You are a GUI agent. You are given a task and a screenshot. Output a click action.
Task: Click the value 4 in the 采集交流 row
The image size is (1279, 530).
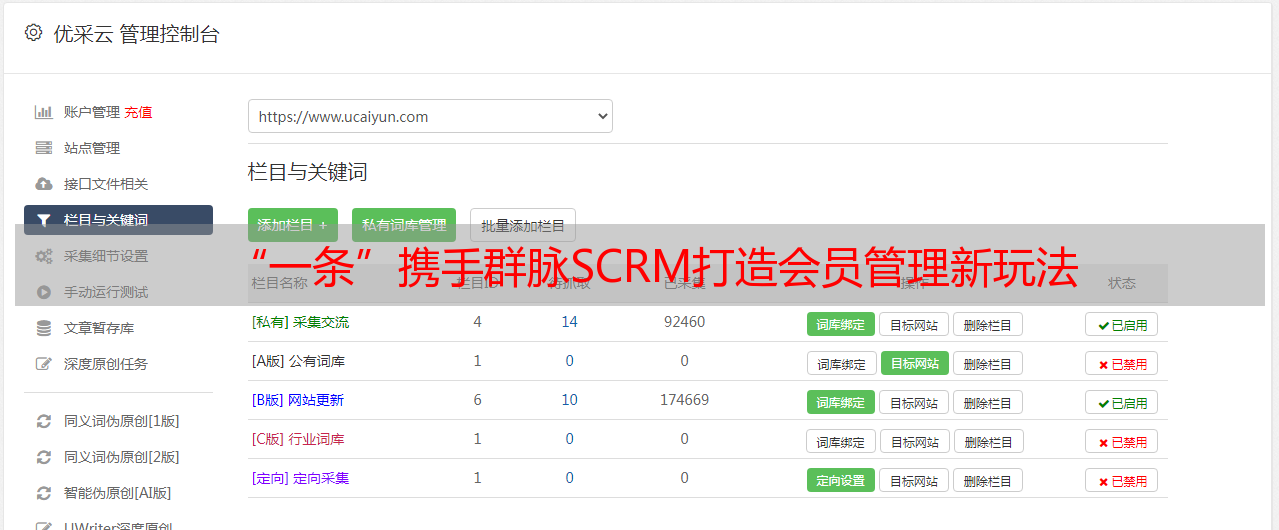477,322
